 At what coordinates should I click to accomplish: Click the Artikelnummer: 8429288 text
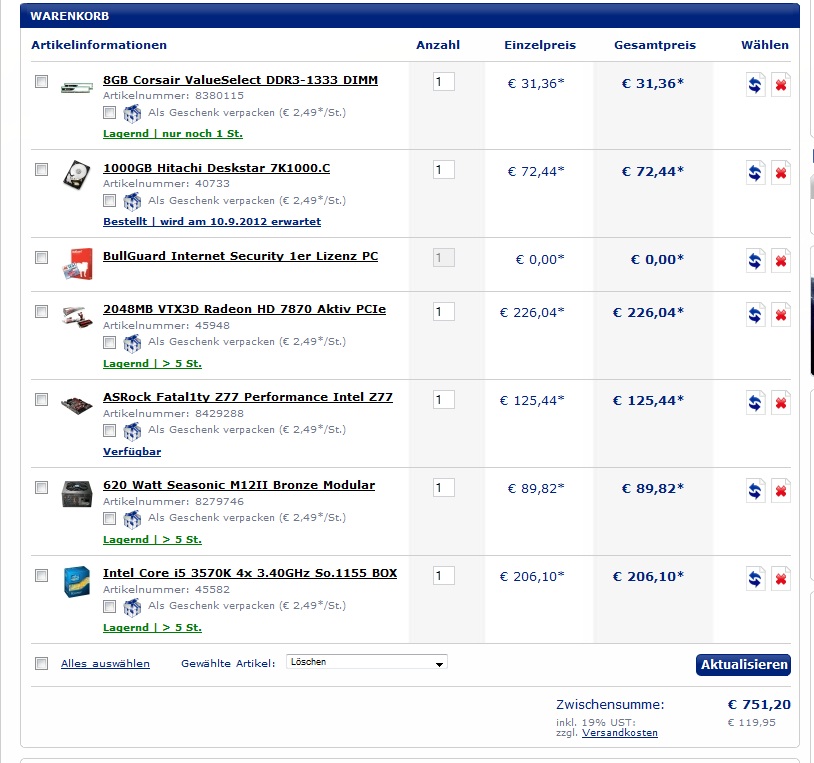coord(173,414)
